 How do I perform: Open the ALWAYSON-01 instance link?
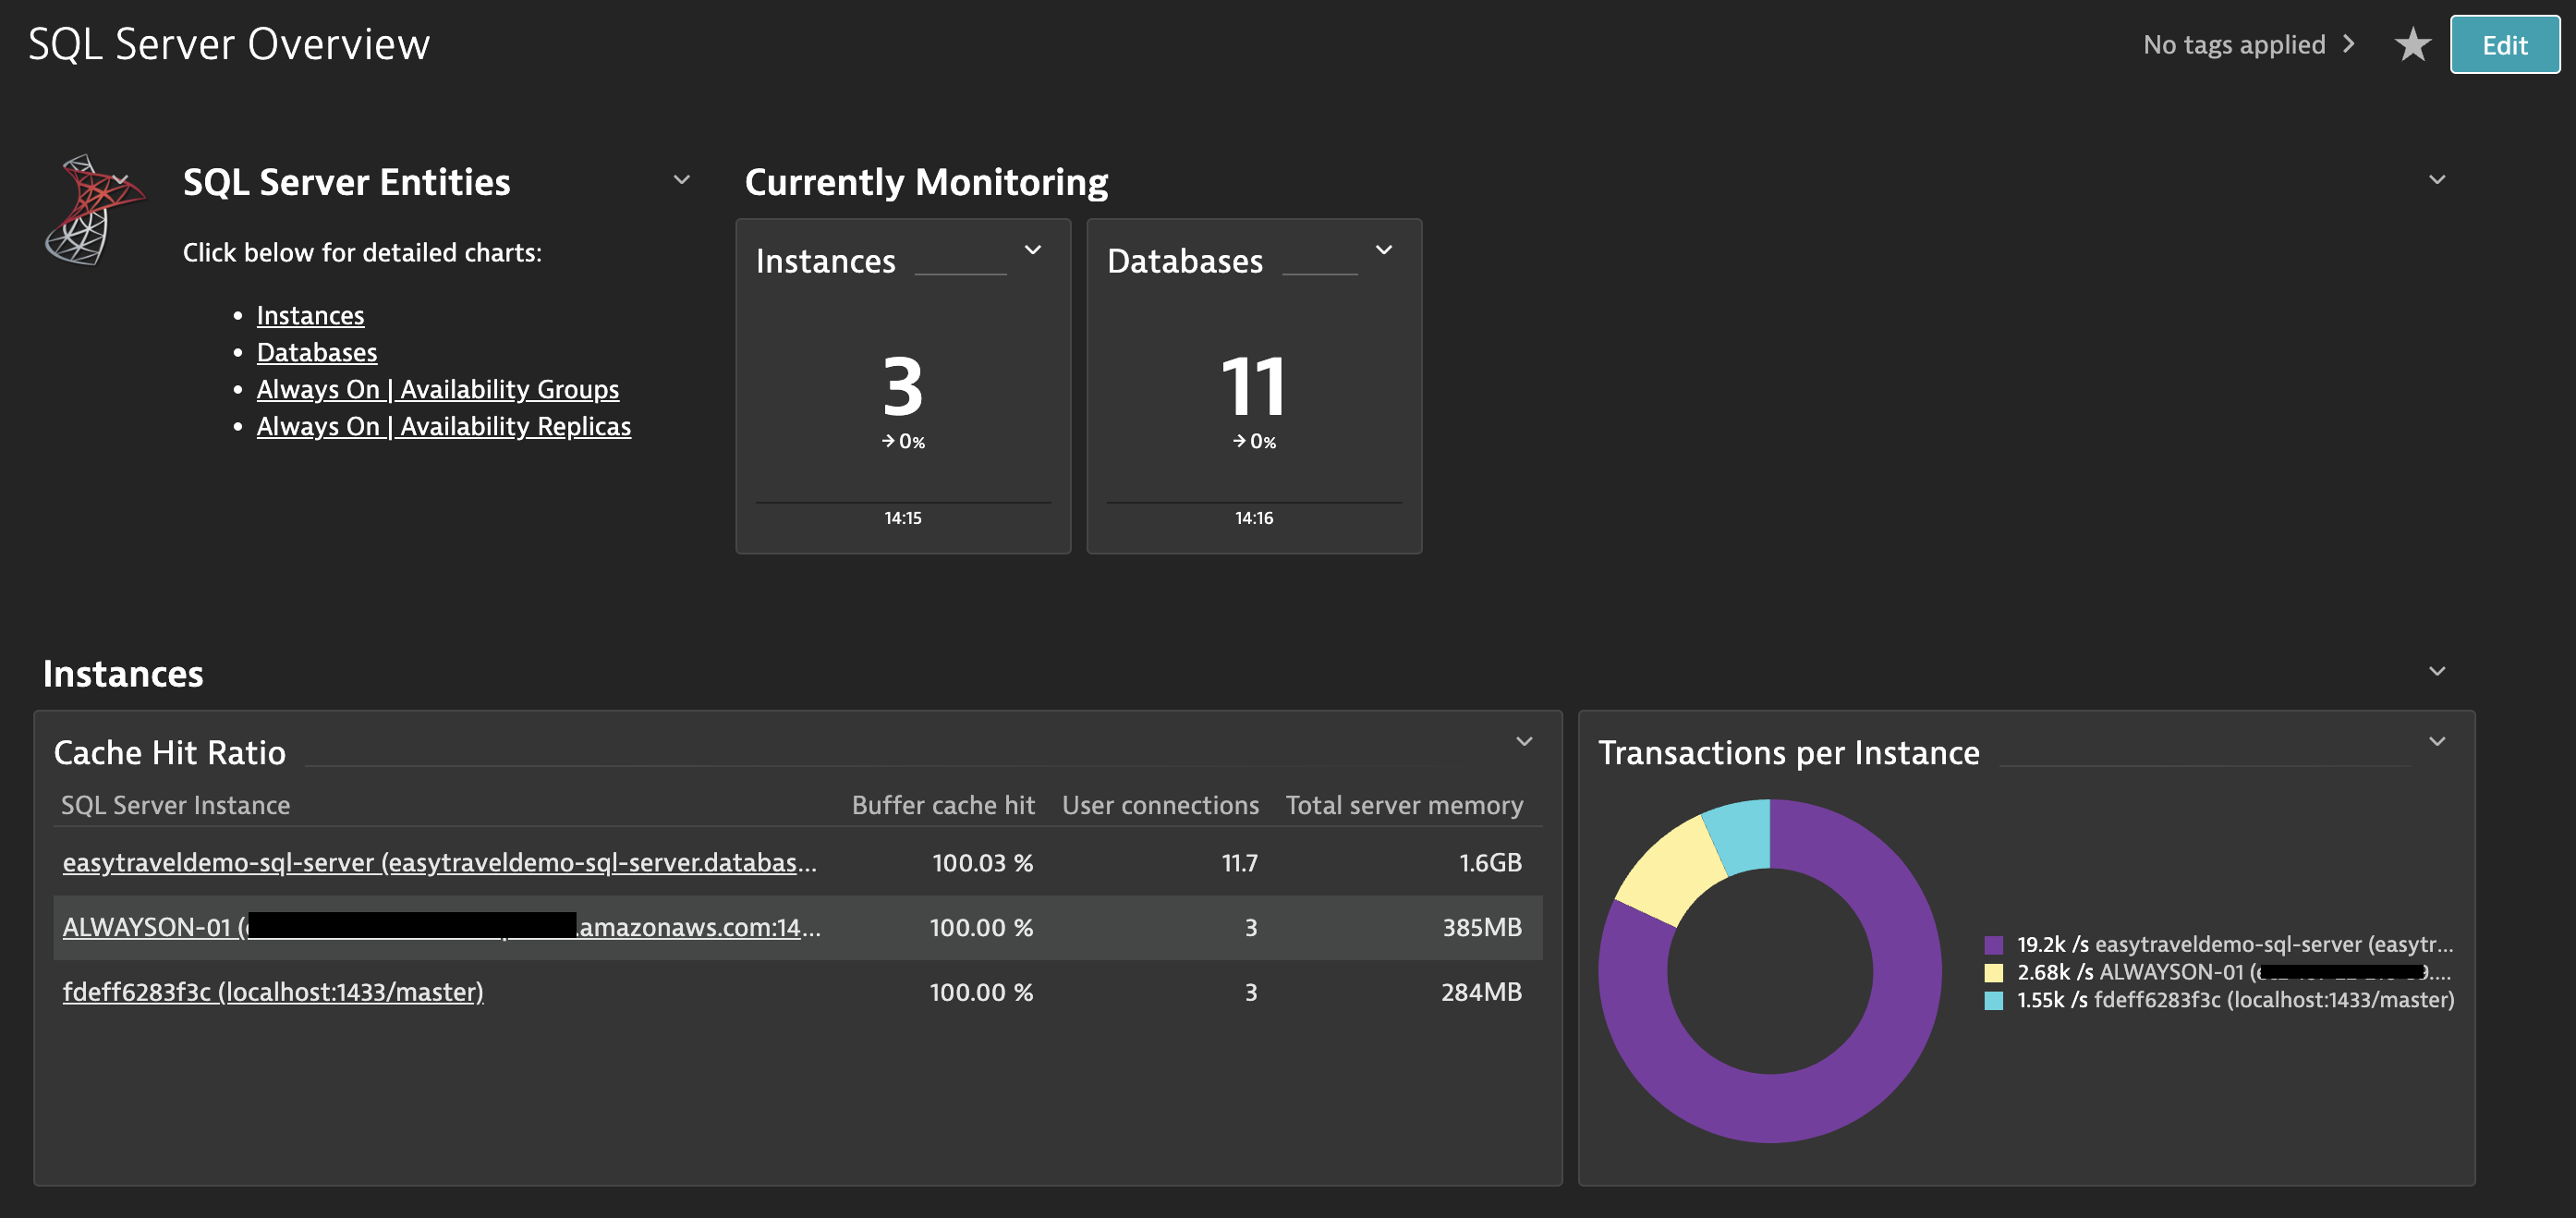pos(441,927)
